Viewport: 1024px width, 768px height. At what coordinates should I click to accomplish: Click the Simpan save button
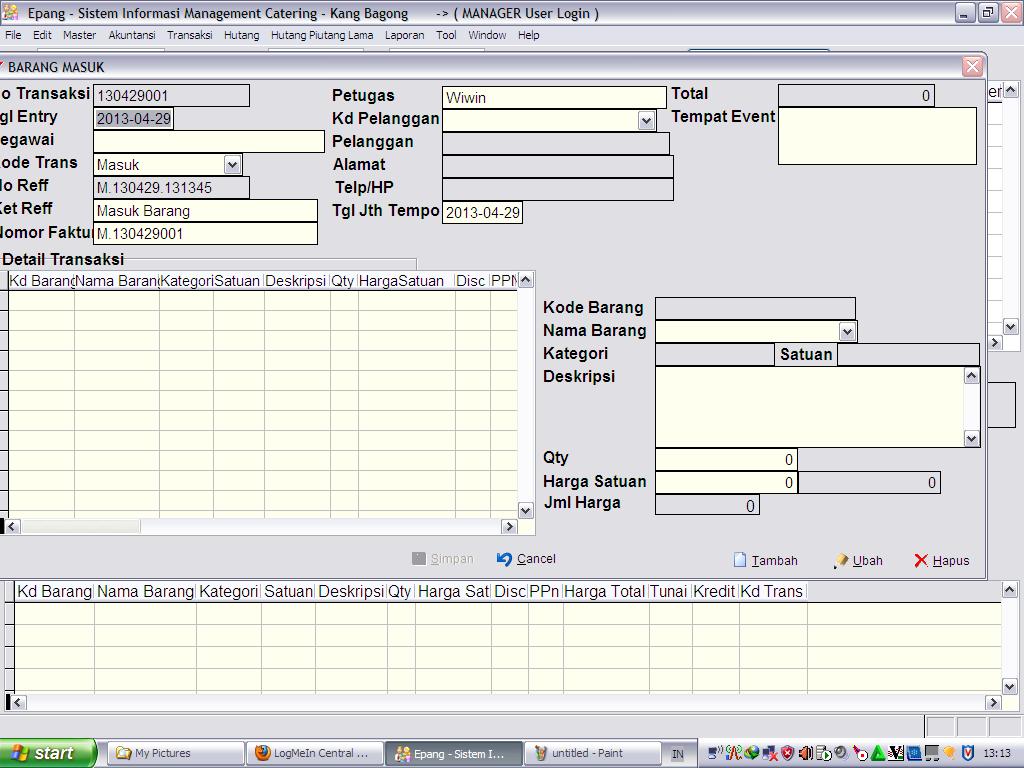(443, 559)
